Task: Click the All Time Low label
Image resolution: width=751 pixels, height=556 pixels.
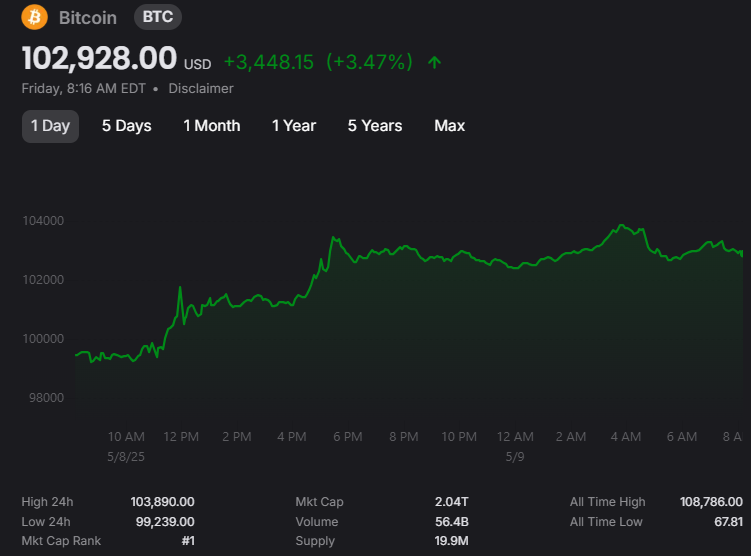Action: [606, 522]
